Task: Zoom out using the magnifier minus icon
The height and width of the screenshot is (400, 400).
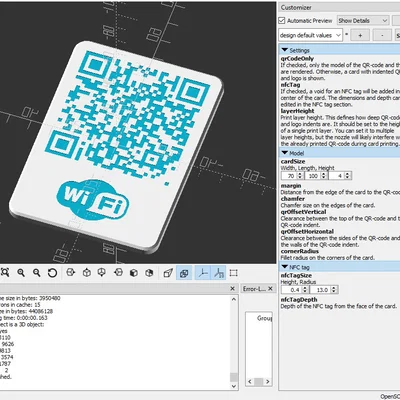Action: (36, 273)
